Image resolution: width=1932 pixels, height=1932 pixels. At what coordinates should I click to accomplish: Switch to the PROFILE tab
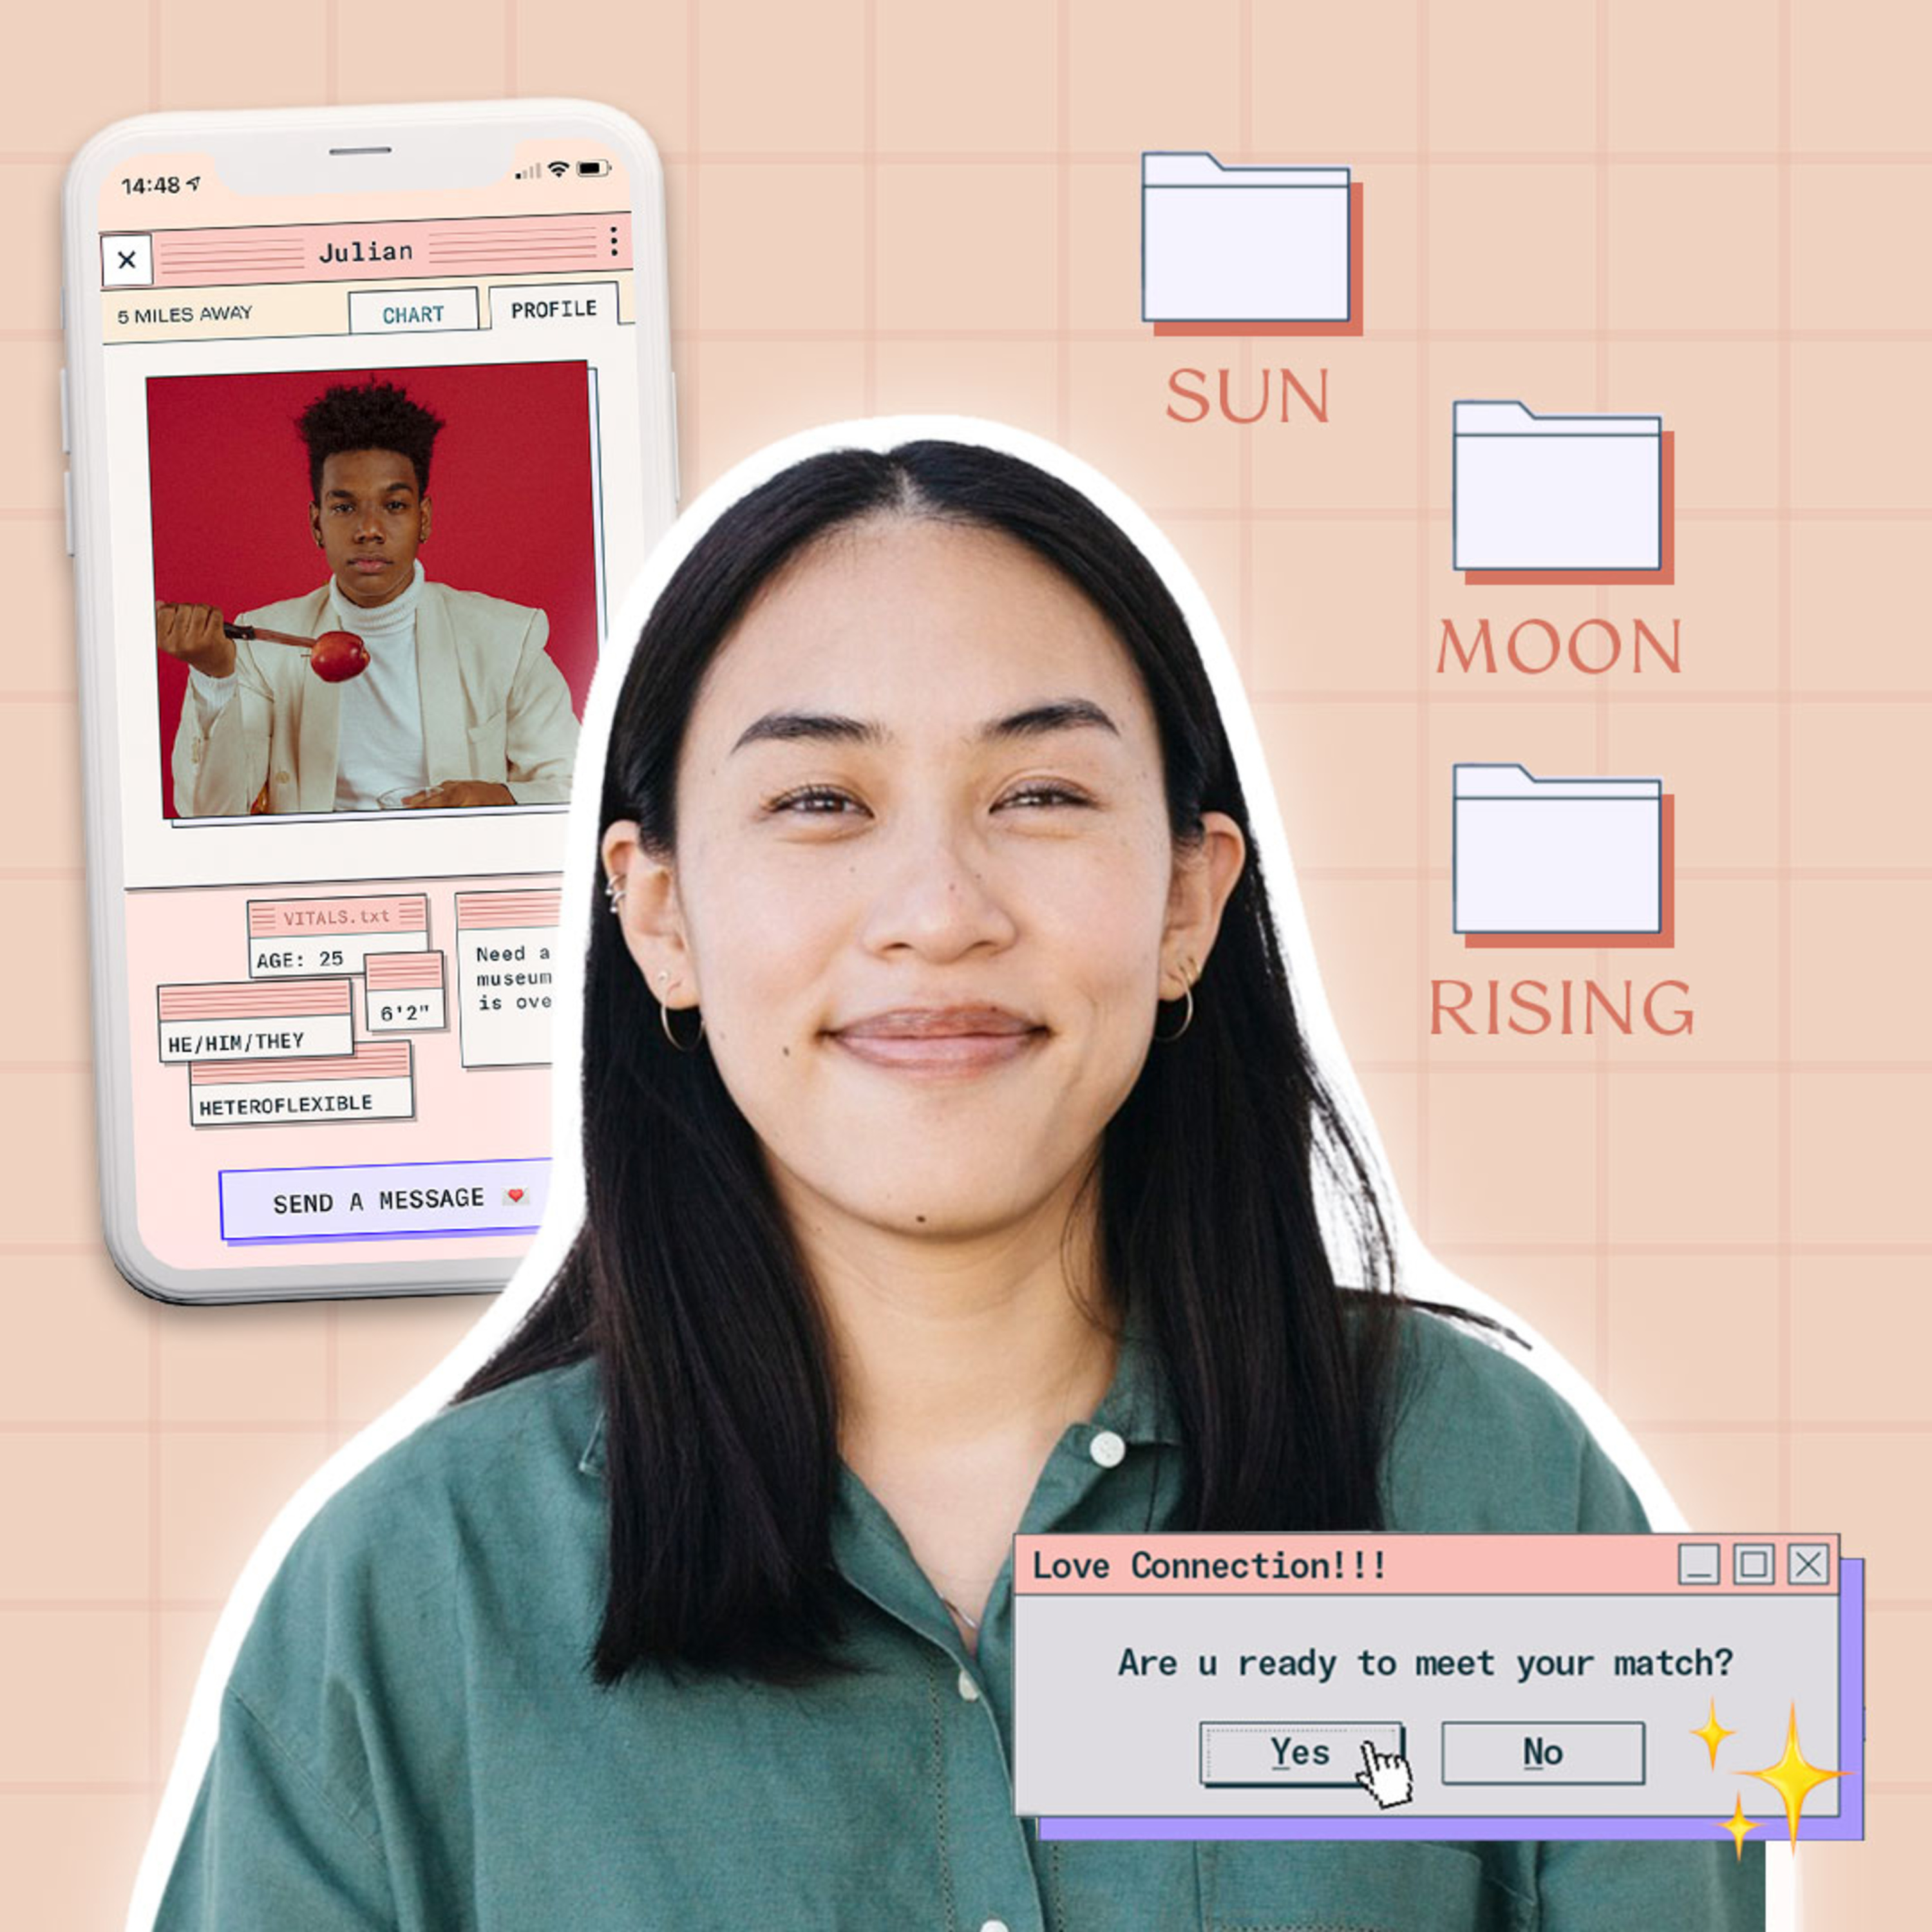pyautogui.click(x=553, y=309)
